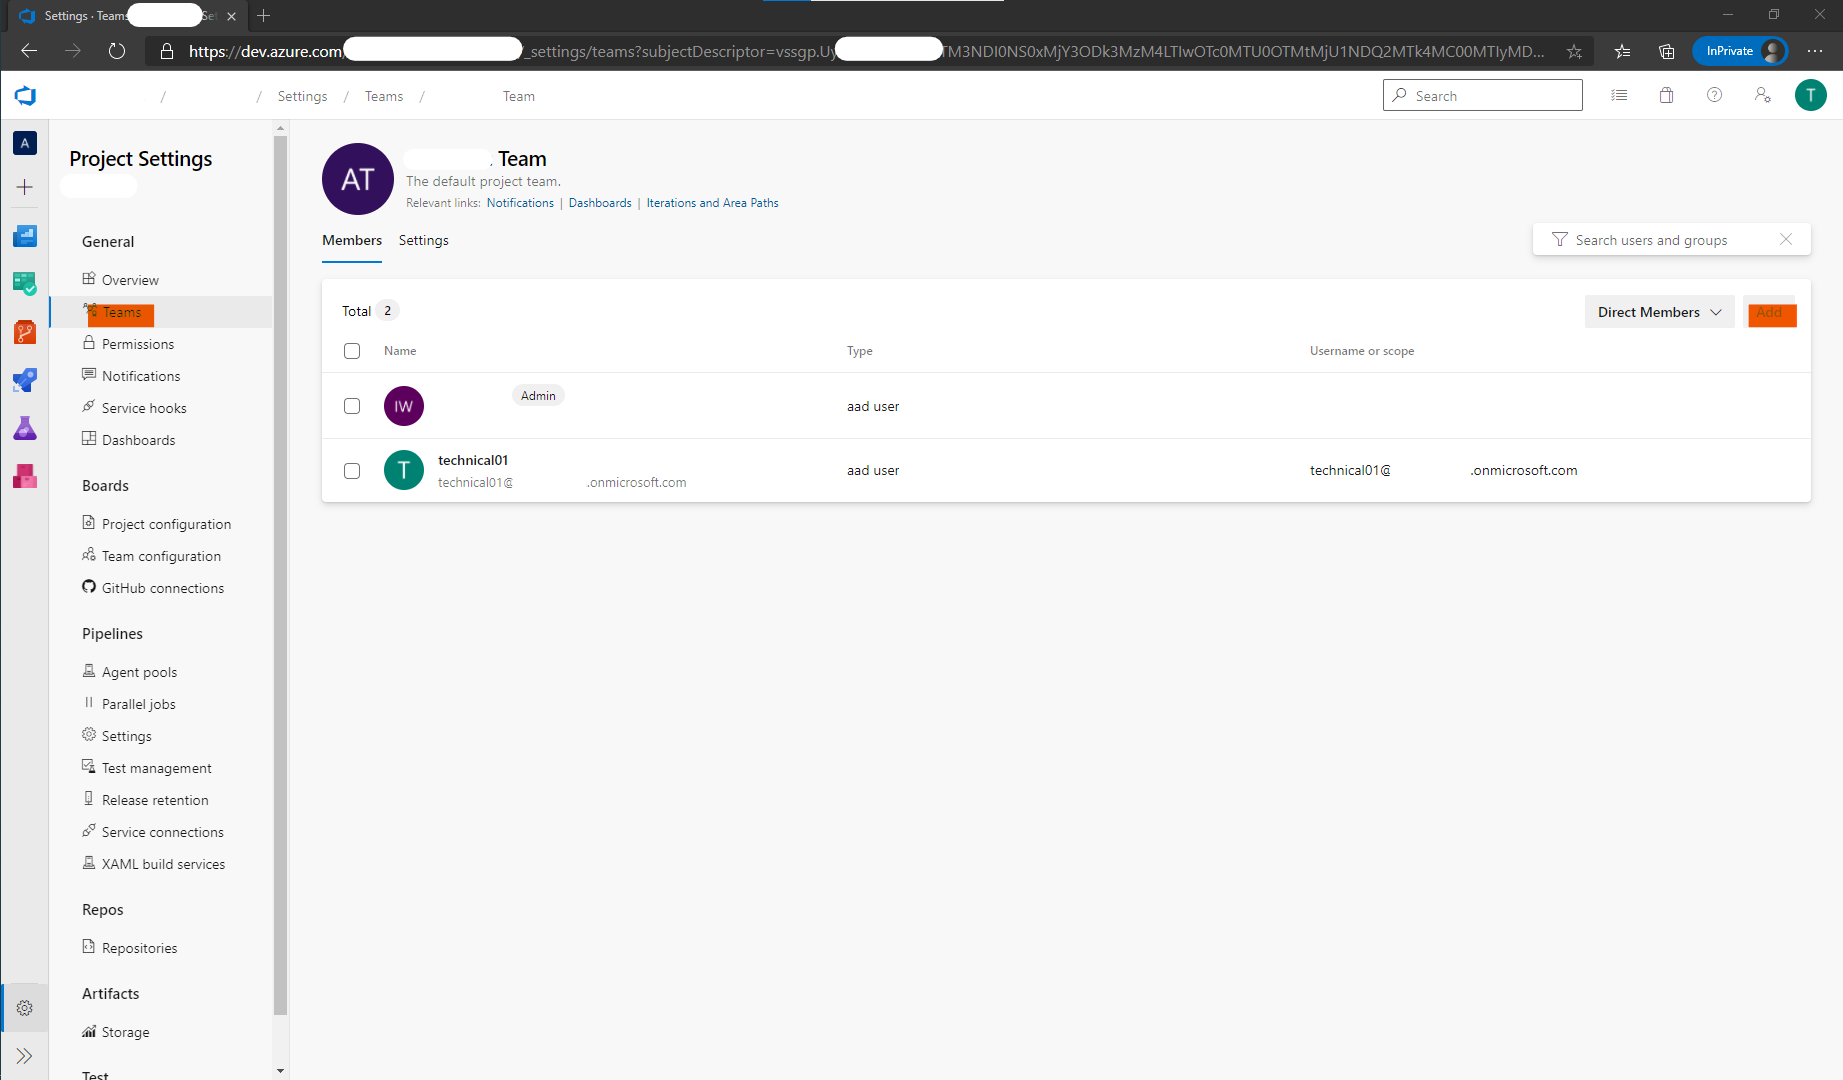Open the Repos hub icon in sidebar

(x=25, y=332)
